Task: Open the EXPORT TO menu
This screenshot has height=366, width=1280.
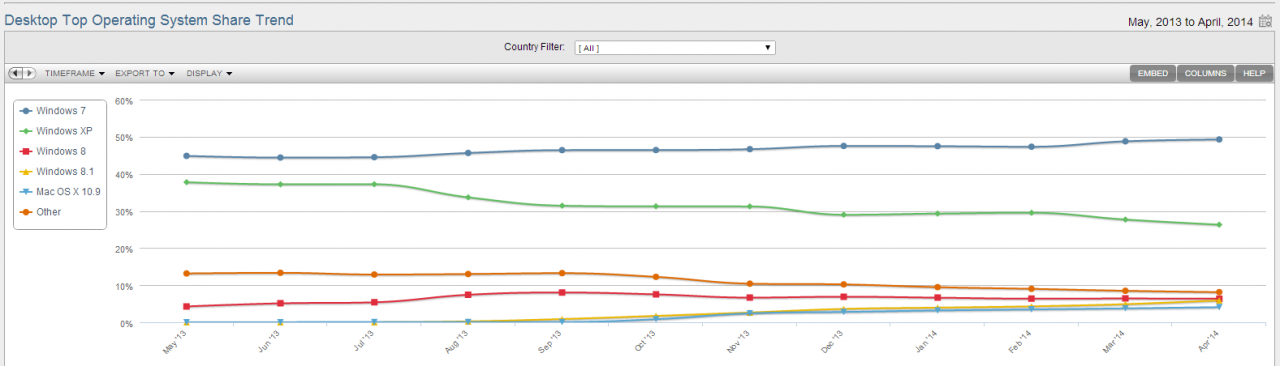Action: 145,73
